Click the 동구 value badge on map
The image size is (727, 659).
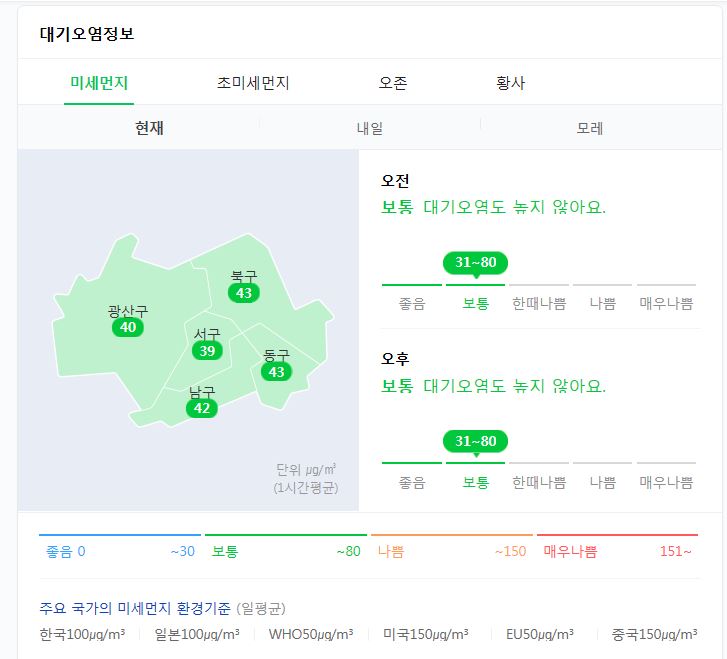tap(276, 372)
